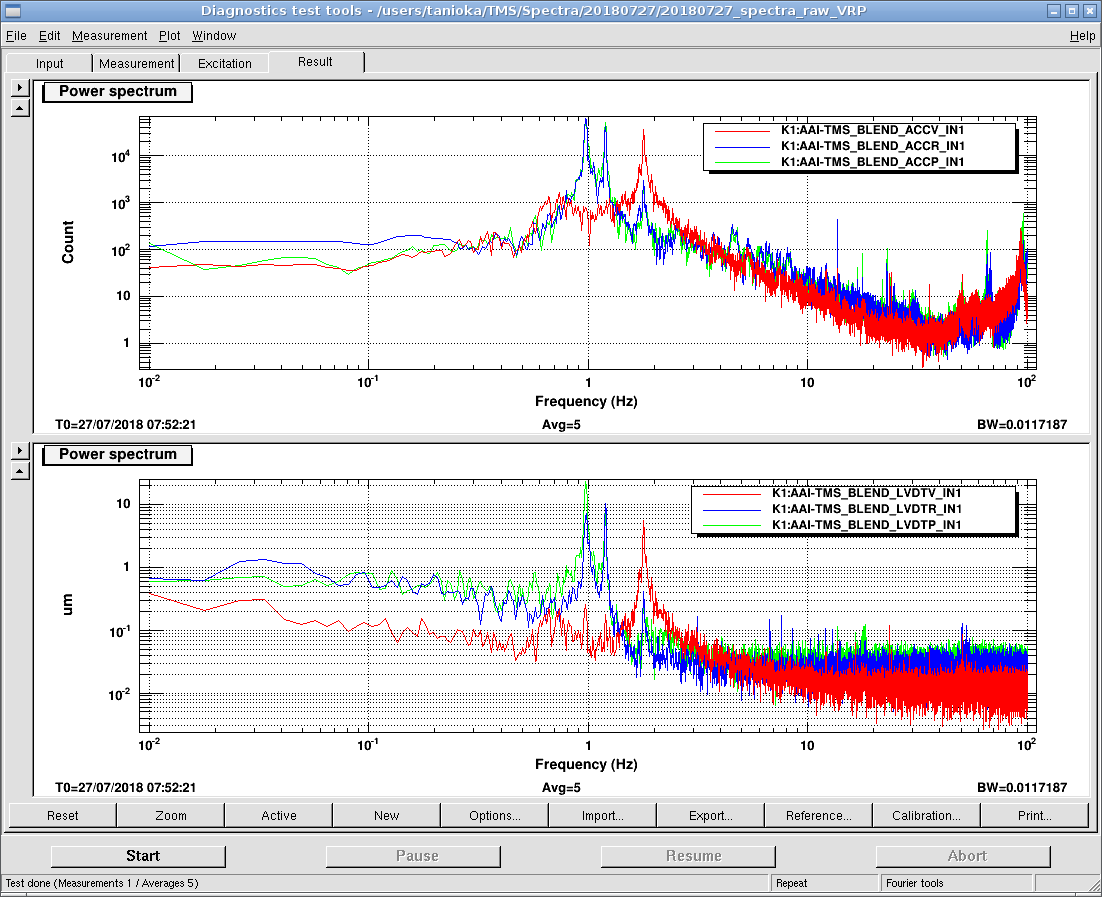This screenshot has height=897, width=1102.
Task: Click up-arrow button beside upper Power spectrum plot
Action: pos(19,108)
